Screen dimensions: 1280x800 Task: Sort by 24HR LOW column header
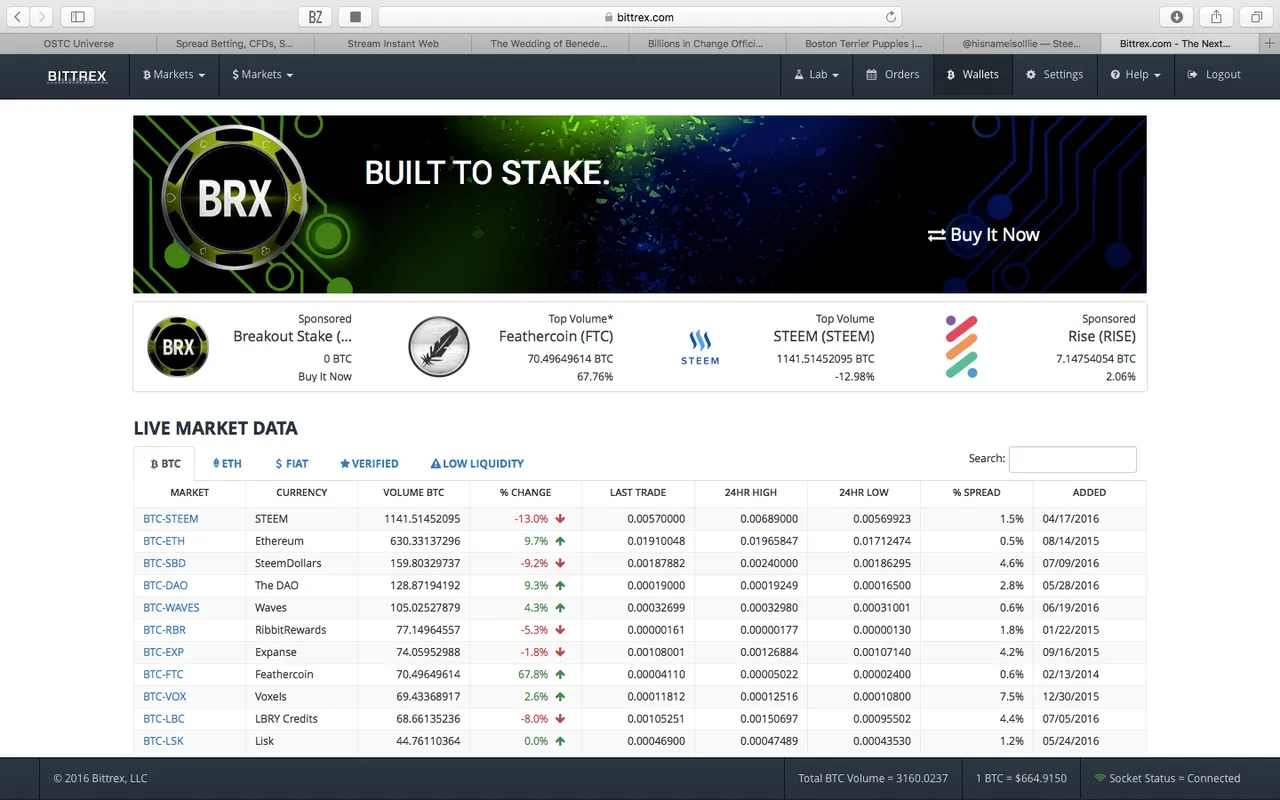[864, 493]
